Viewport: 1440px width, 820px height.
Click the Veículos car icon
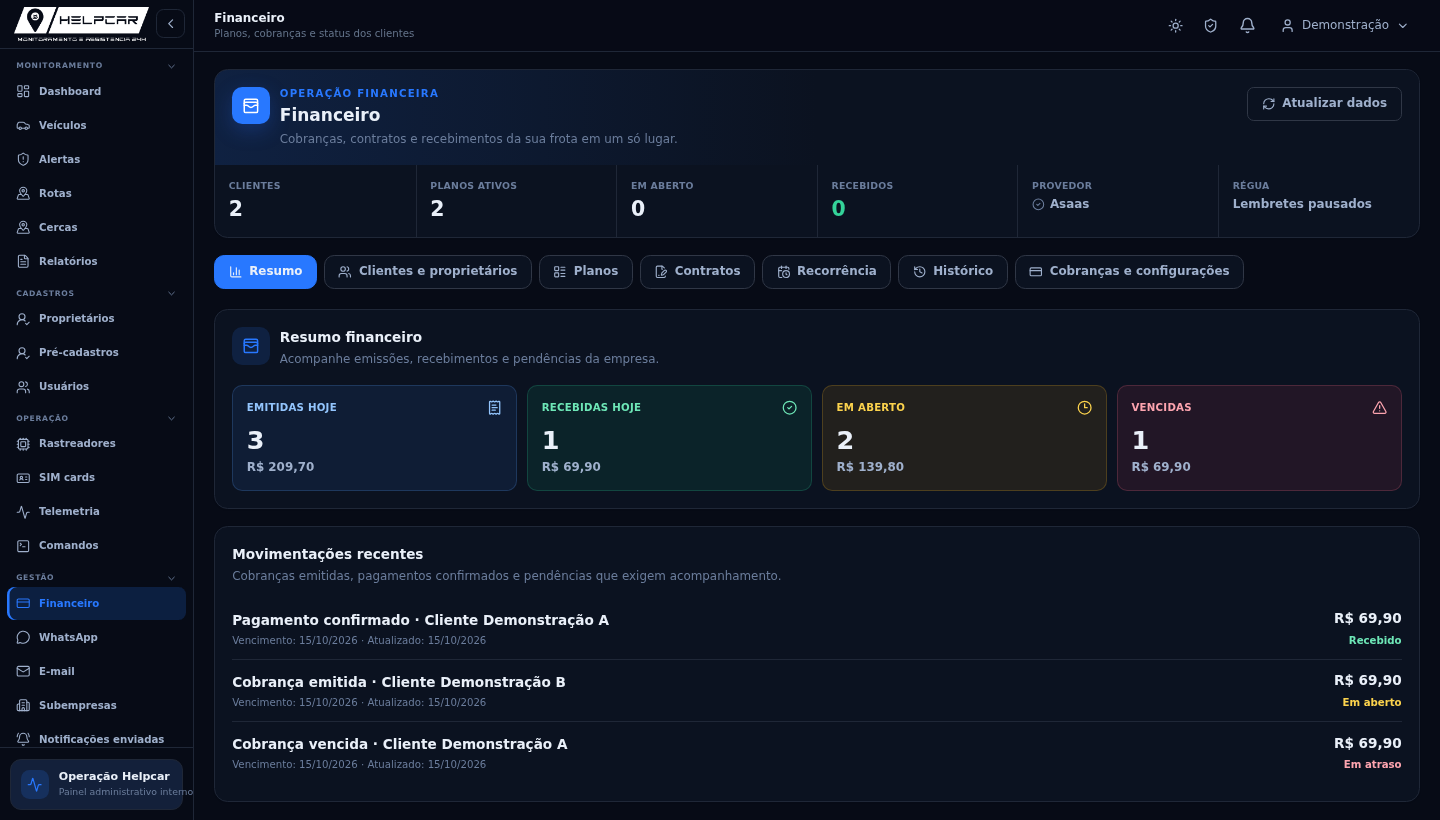(23, 125)
